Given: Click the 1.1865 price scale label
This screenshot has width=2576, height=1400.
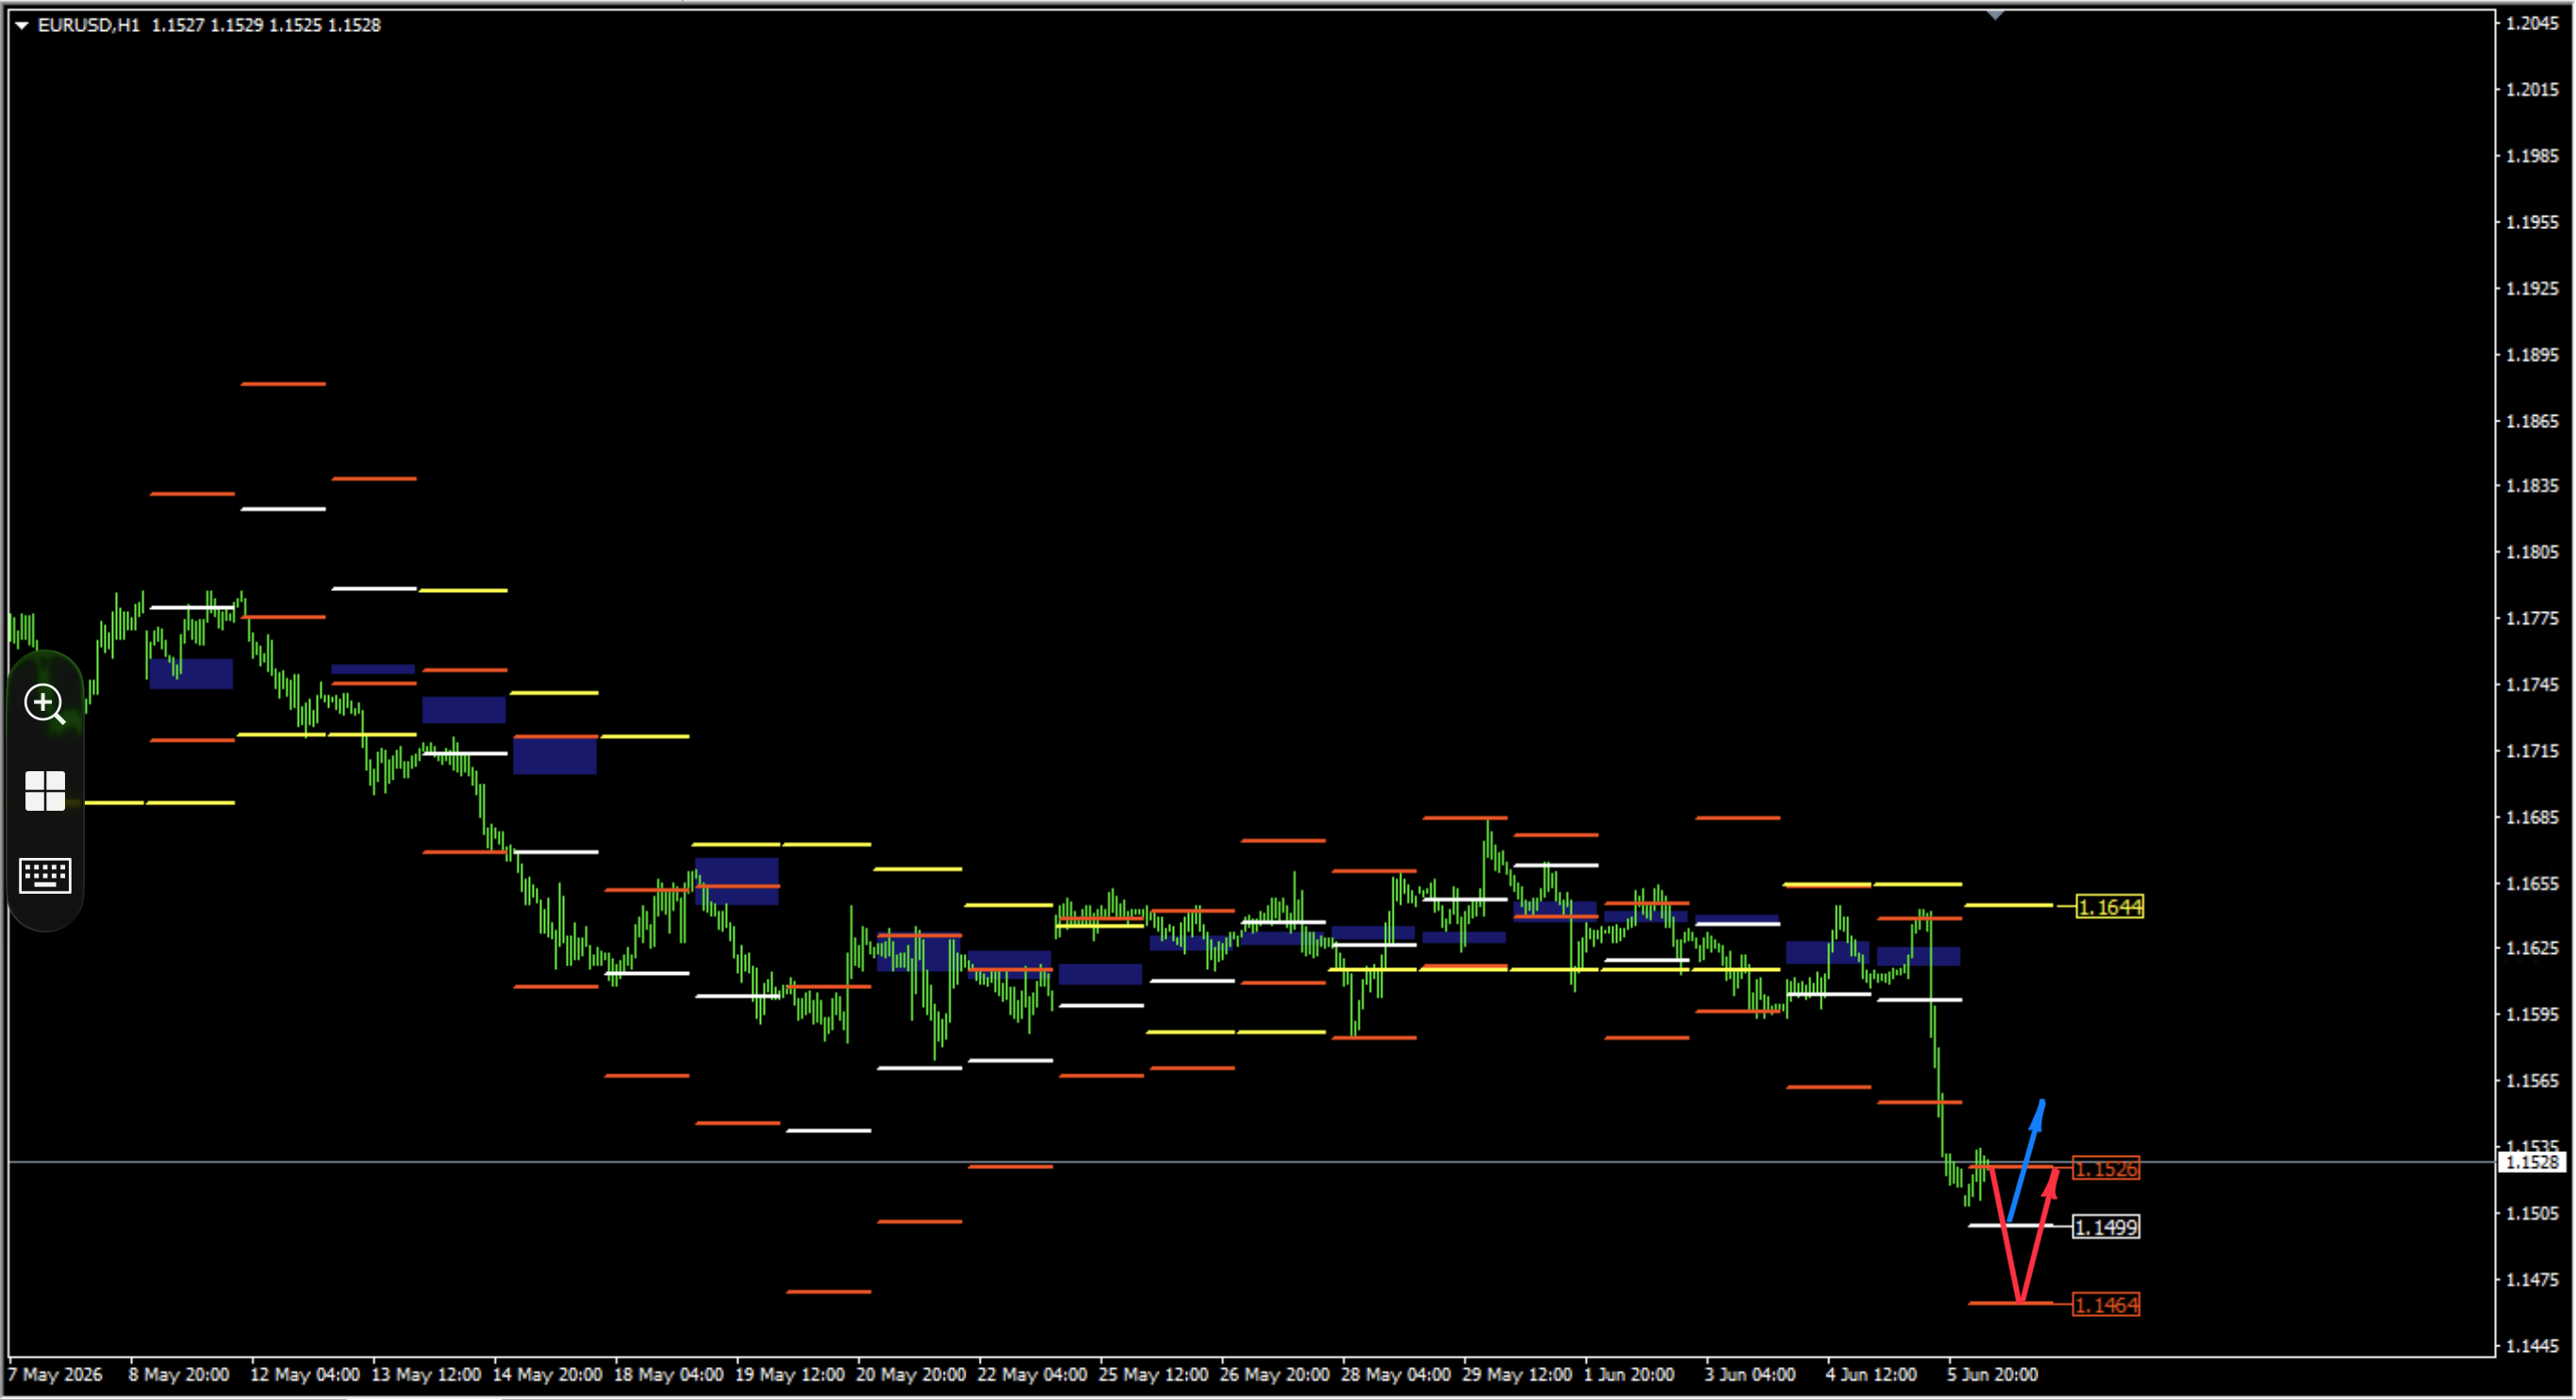Looking at the screenshot, I should (x=2533, y=421).
